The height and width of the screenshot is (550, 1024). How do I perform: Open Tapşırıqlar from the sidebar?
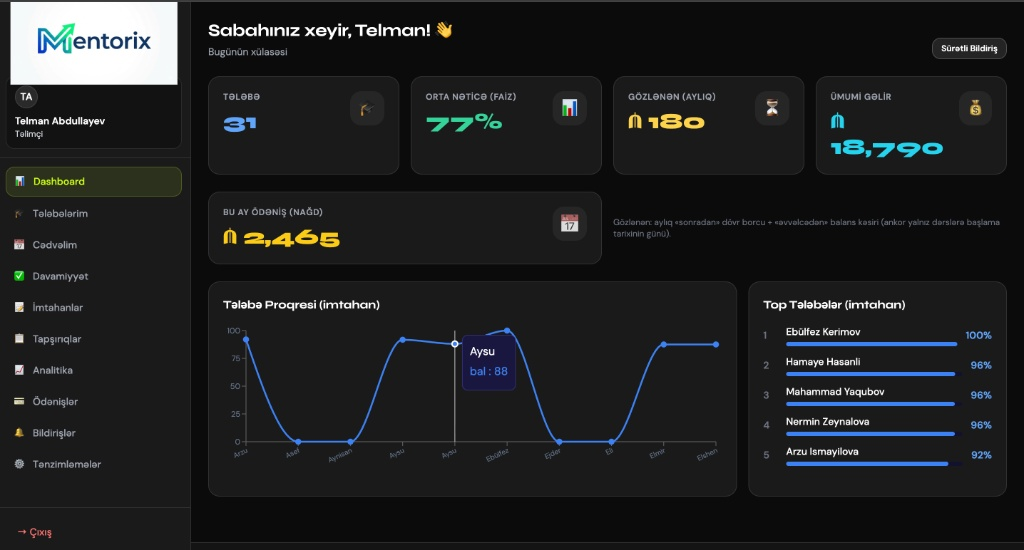(x=57, y=339)
